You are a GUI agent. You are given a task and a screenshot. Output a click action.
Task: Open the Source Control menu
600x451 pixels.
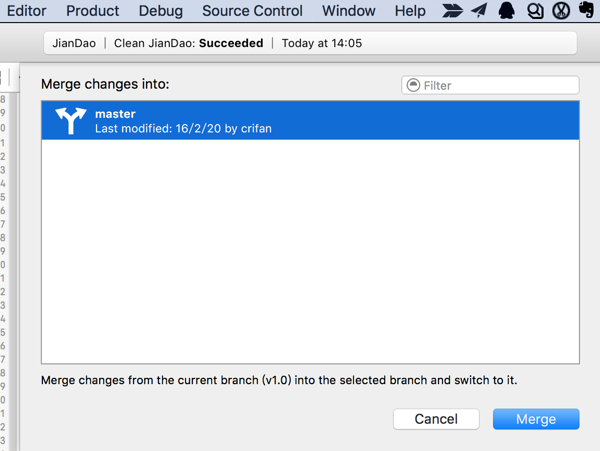coord(252,11)
